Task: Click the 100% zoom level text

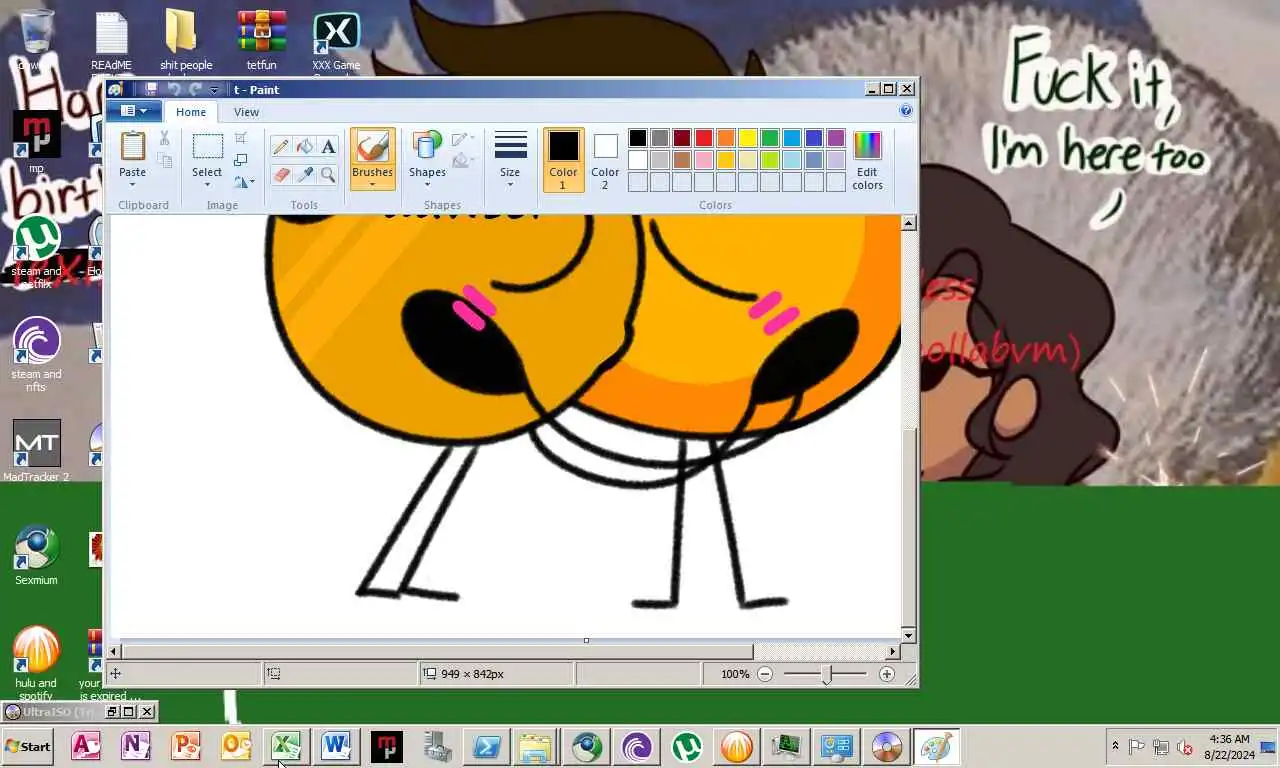Action: tap(735, 674)
